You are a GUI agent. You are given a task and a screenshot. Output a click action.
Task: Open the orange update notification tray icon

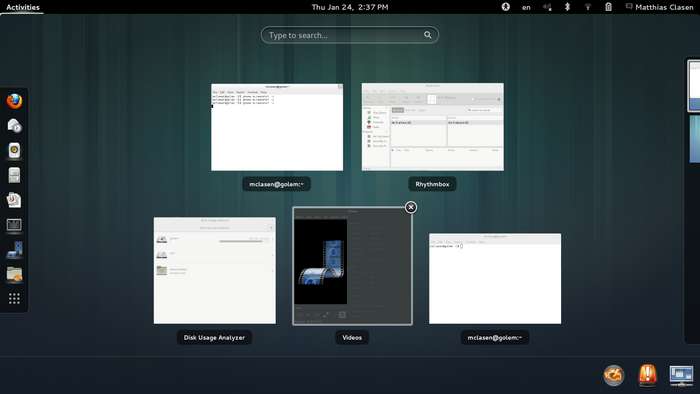[x=614, y=375]
